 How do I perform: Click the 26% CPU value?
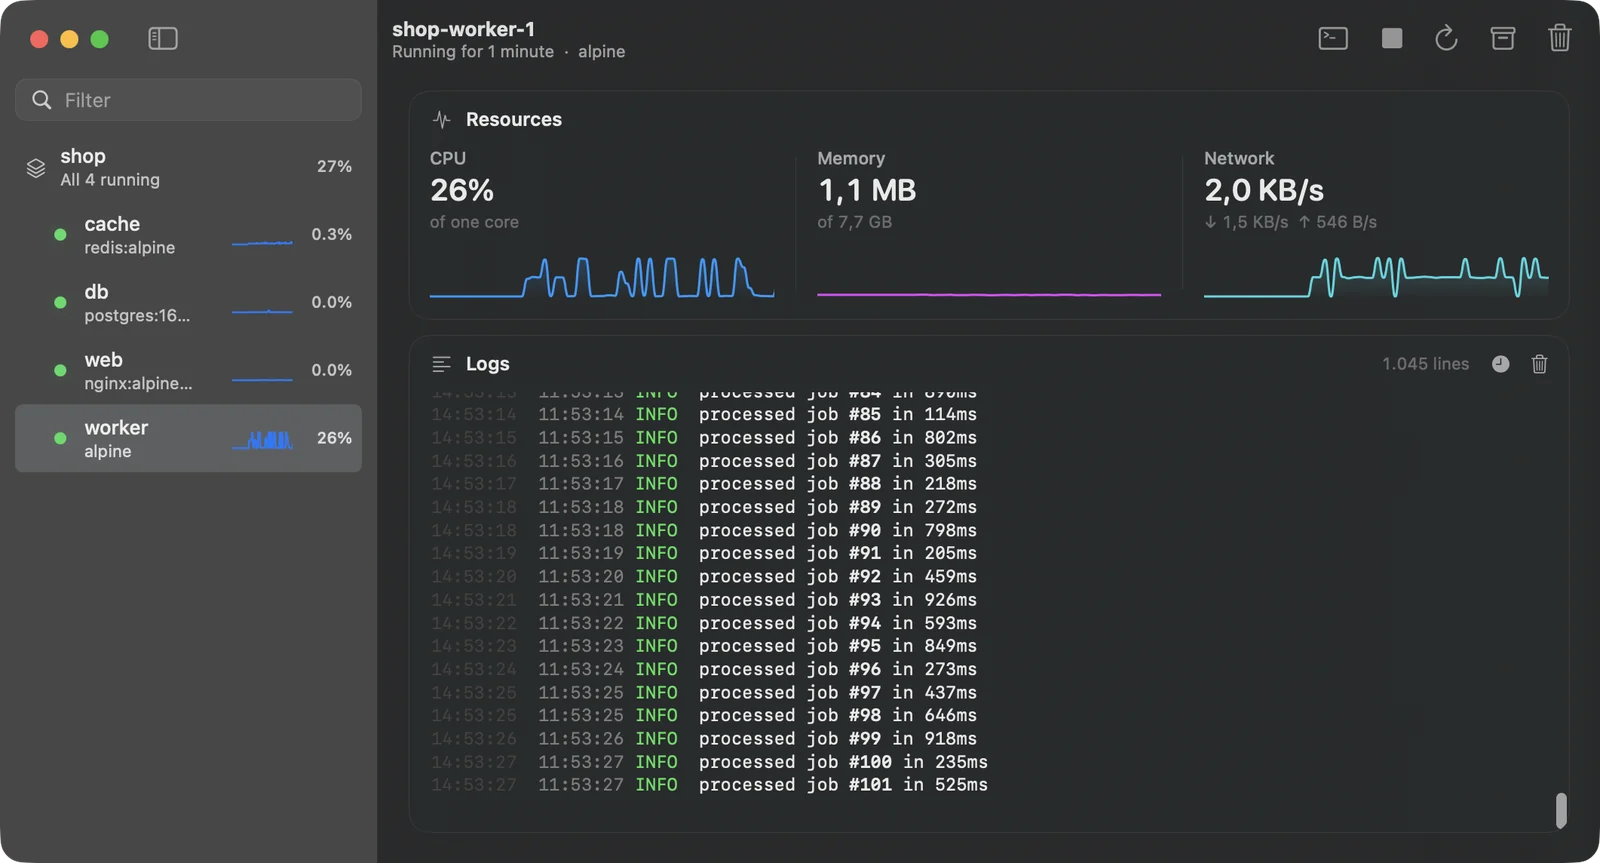(462, 190)
